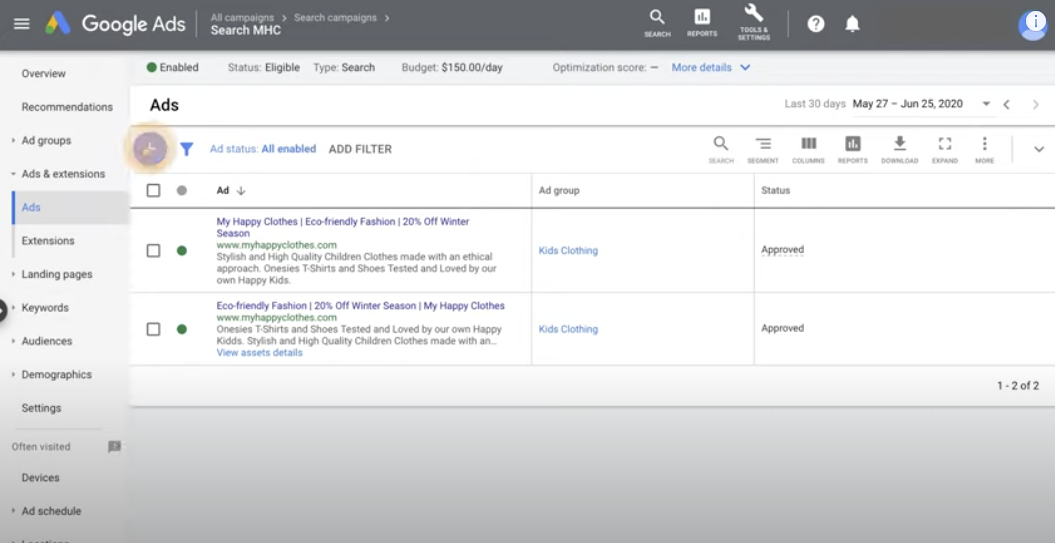Open Tools & Settings wrench
The height and width of the screenshot is (543, 1055).
pyautogui.click(x=754, y=23)
